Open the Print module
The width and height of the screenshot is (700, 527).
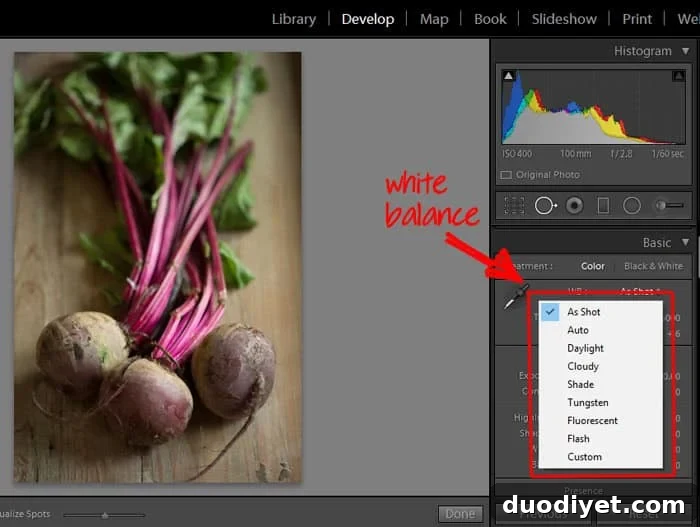coord(637,19)
